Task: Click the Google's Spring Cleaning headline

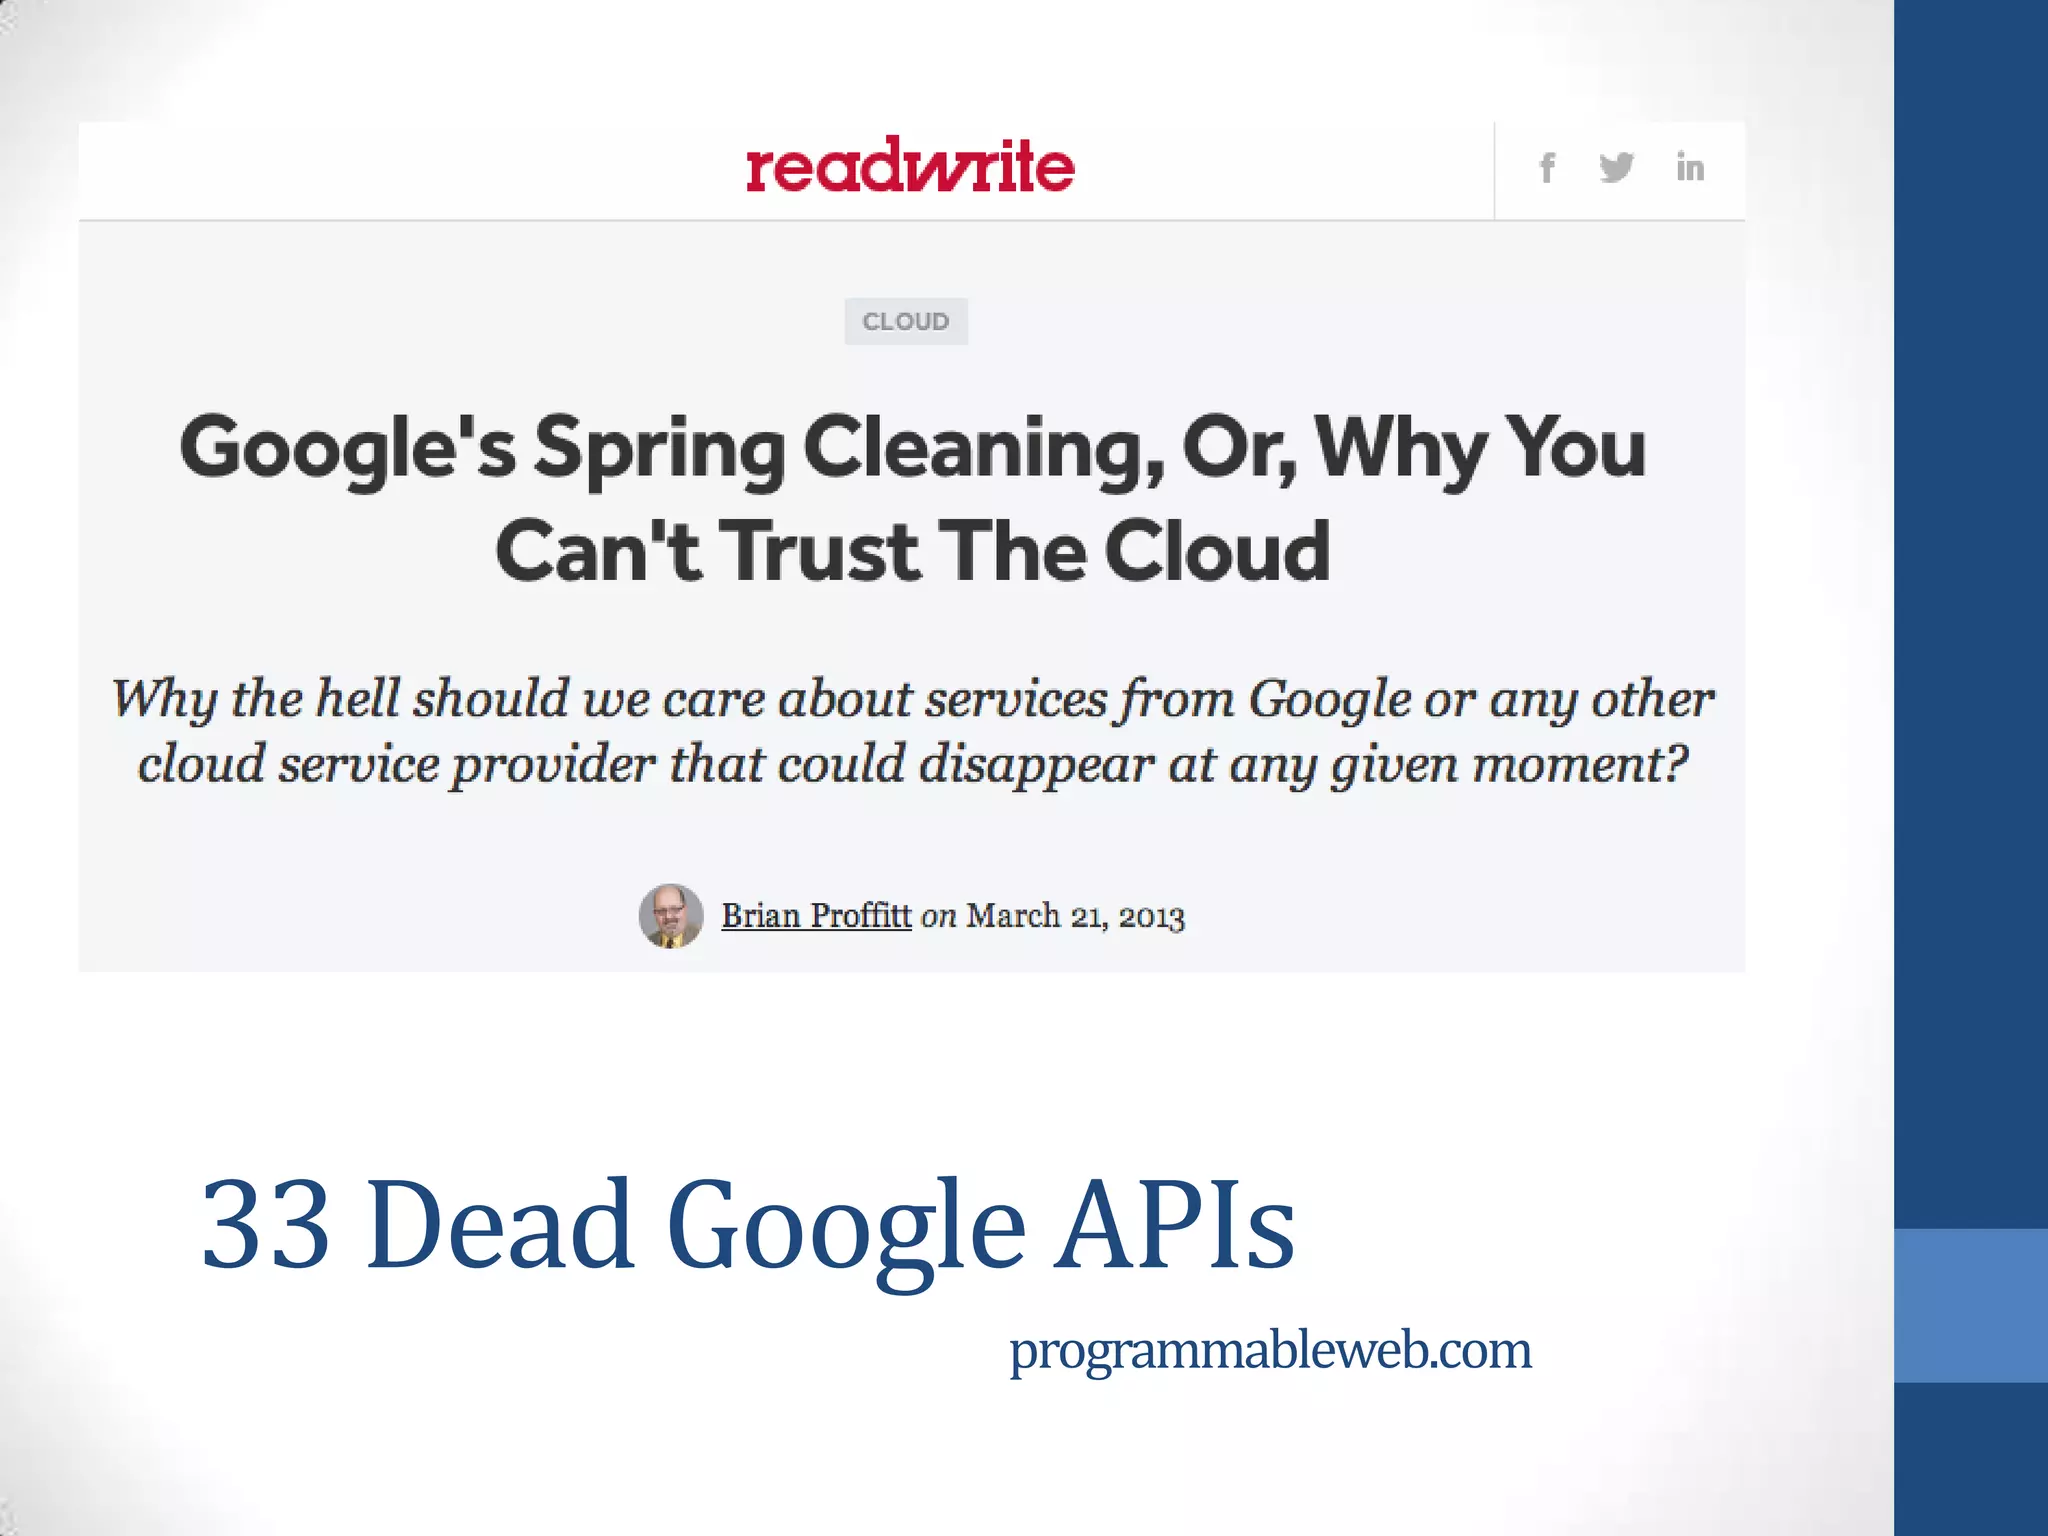Action: pos(912,499)
